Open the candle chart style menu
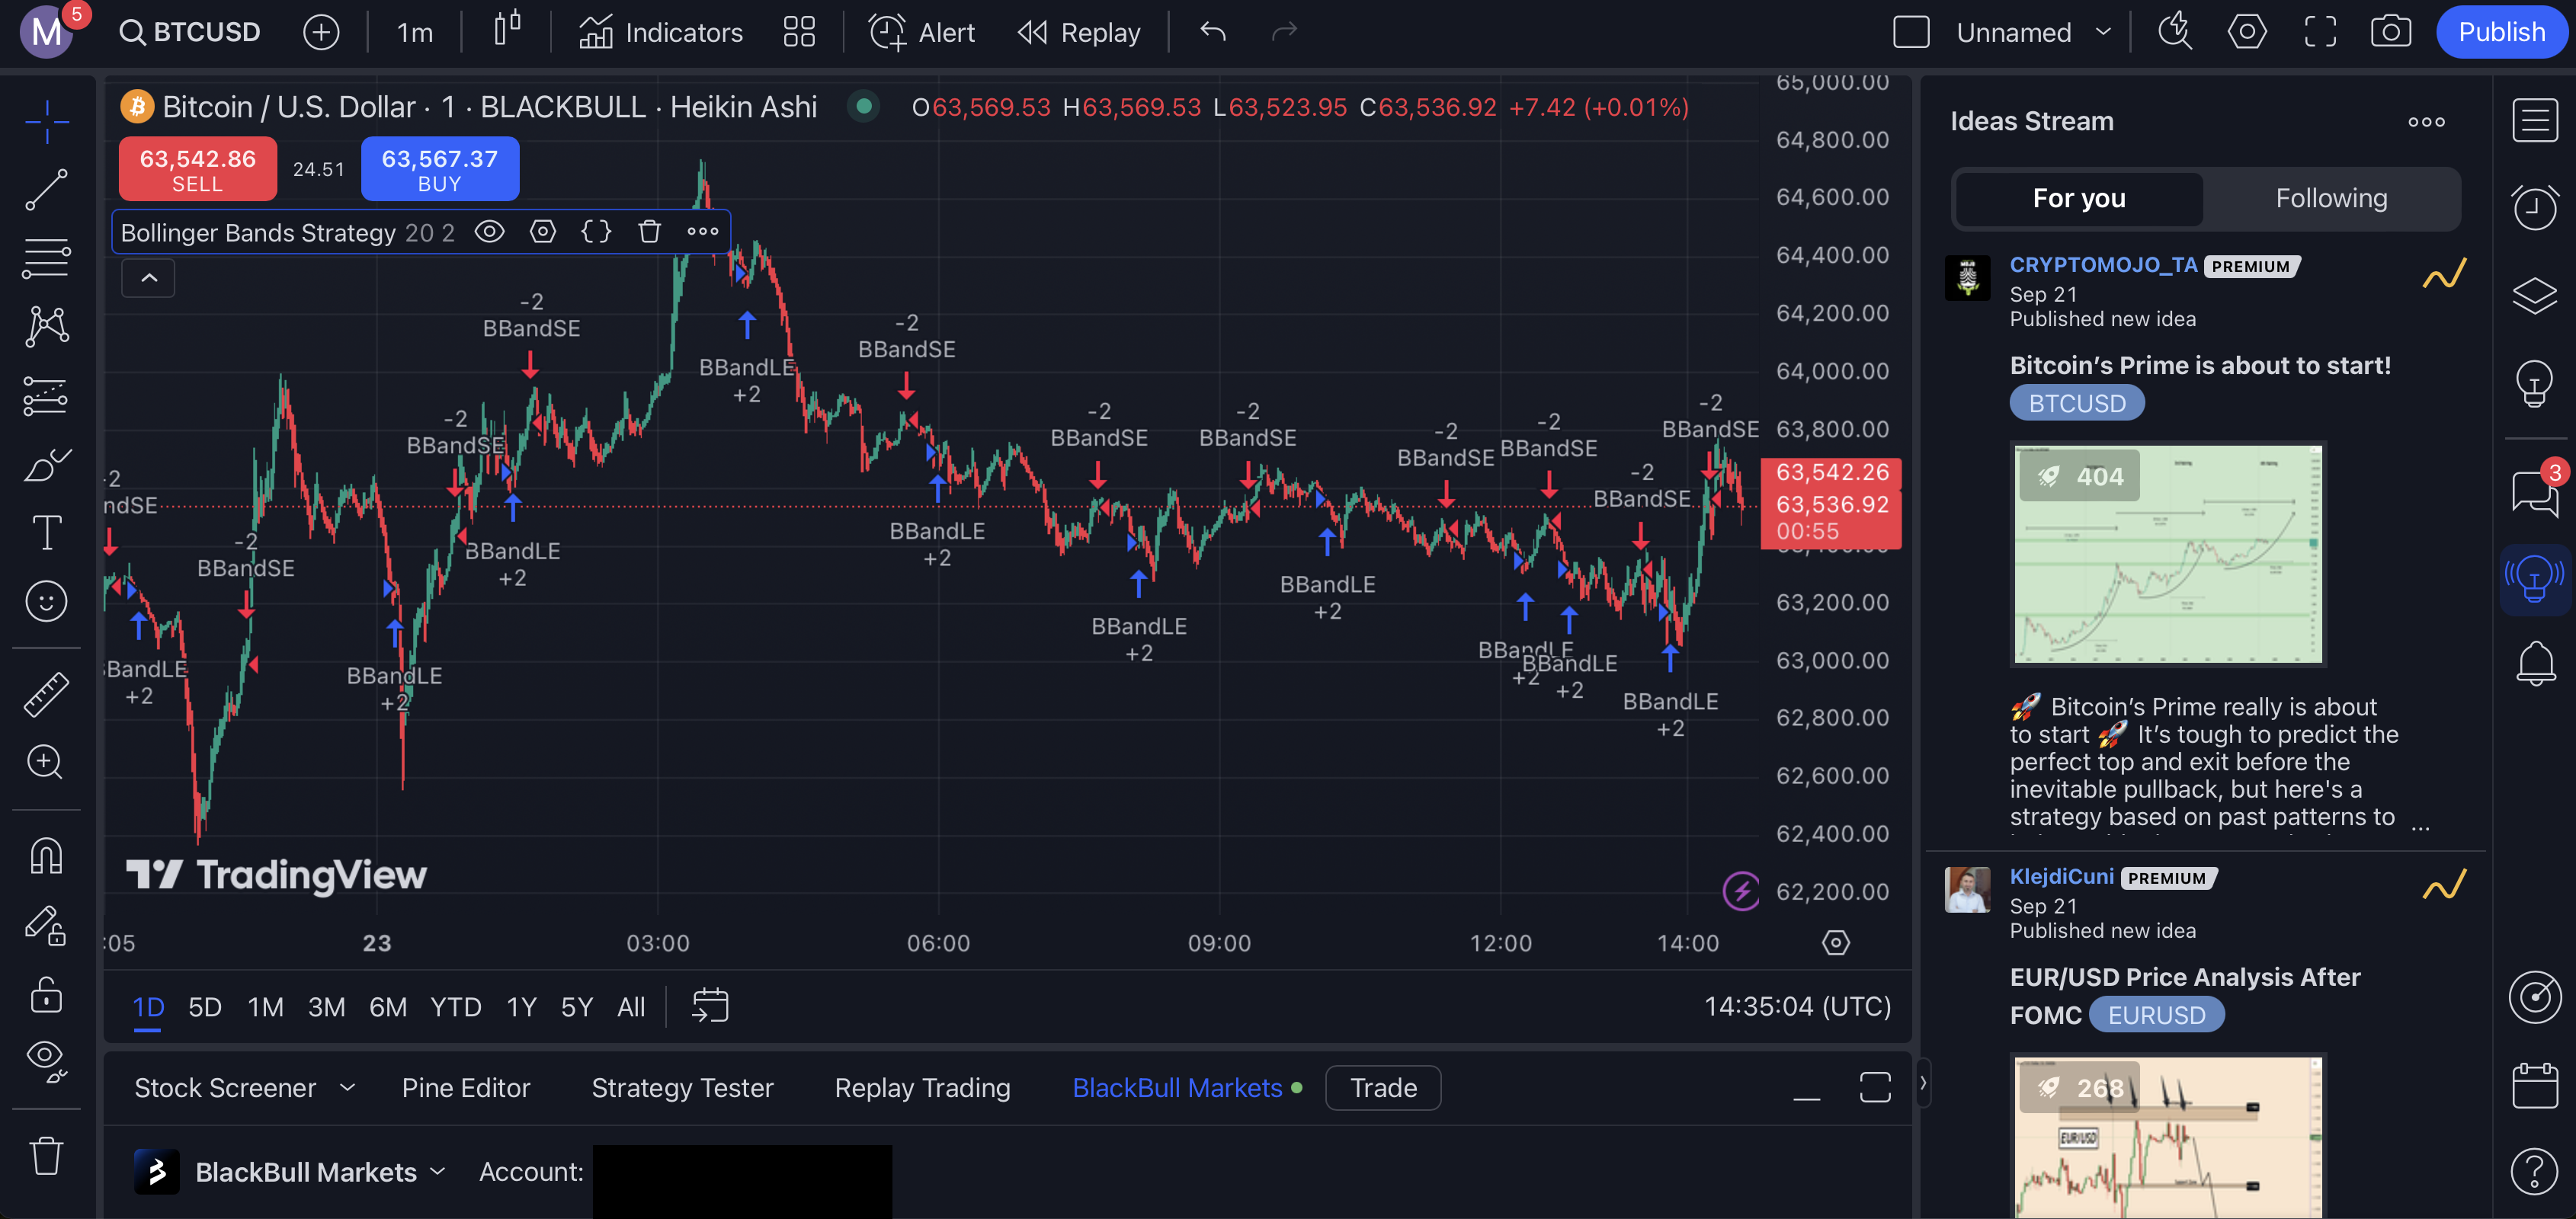This screenshot has height=1219, width=2576. (507, 30)
